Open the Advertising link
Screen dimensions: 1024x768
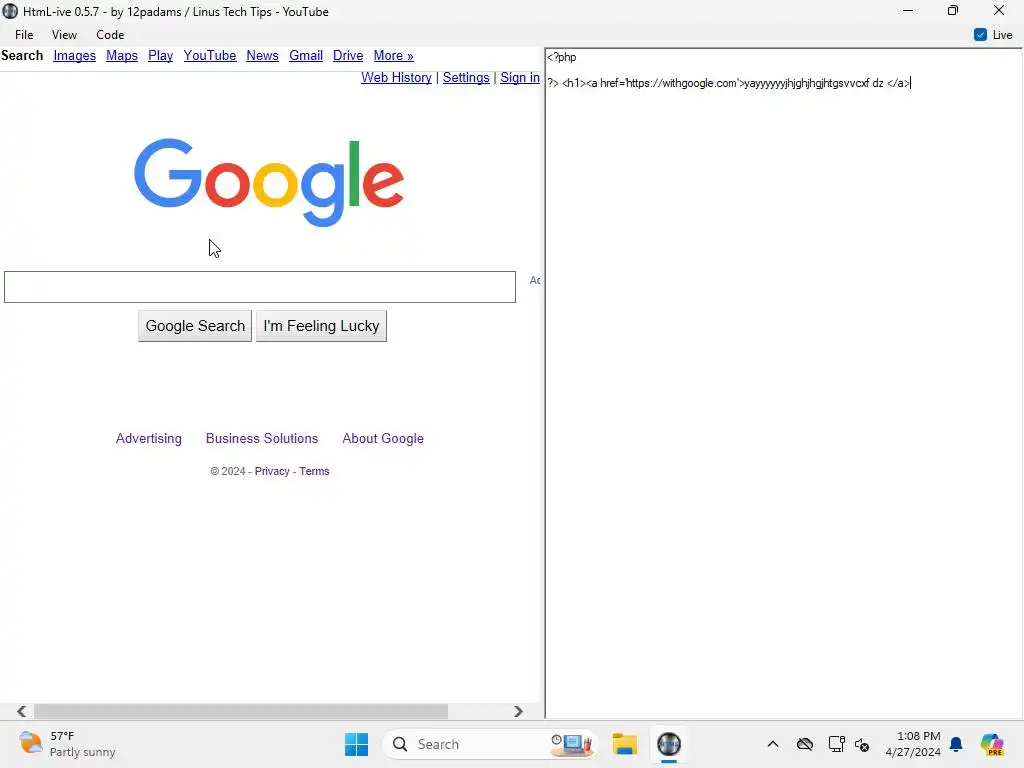pos(149,438)
